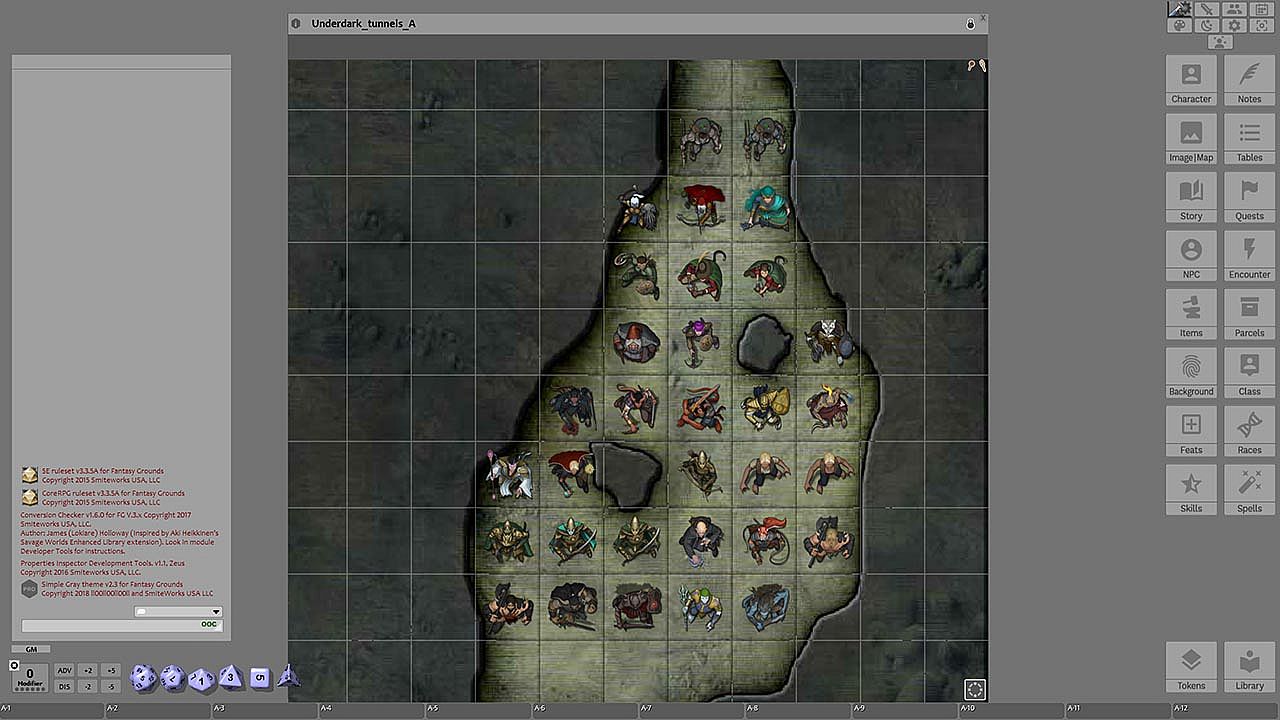The image size is (1280, 720).
Task: Pick the d6 die
Action: [260, 677]
